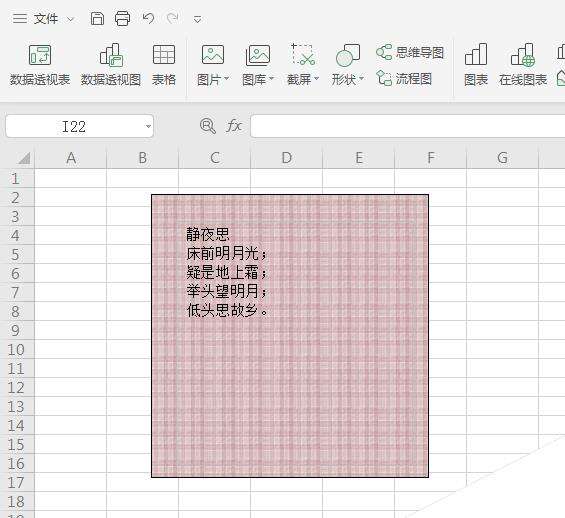Click the Print icon
This screenshot has width=565, height=518.
(x=123, y=18)
